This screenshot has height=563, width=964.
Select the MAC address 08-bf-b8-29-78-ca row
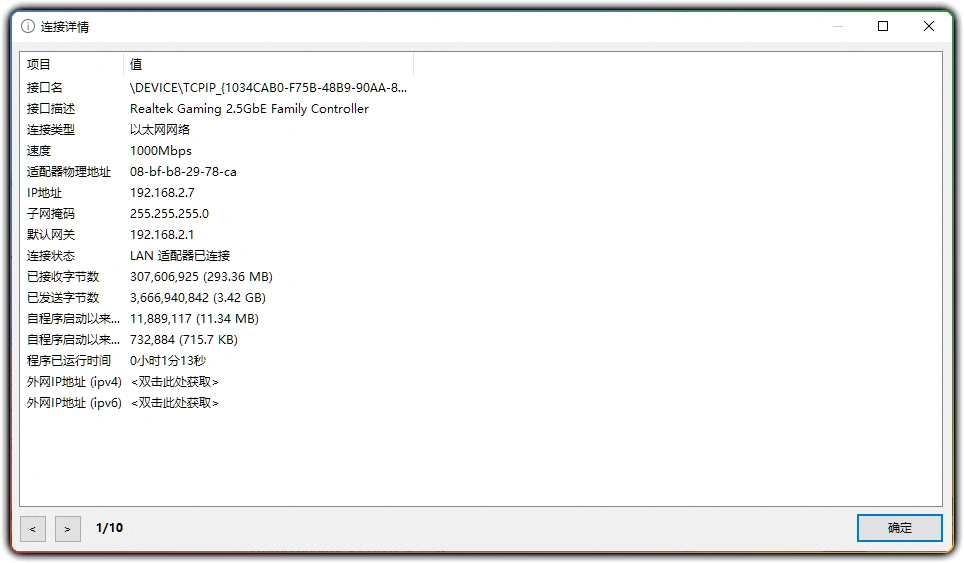pos(183,172)
